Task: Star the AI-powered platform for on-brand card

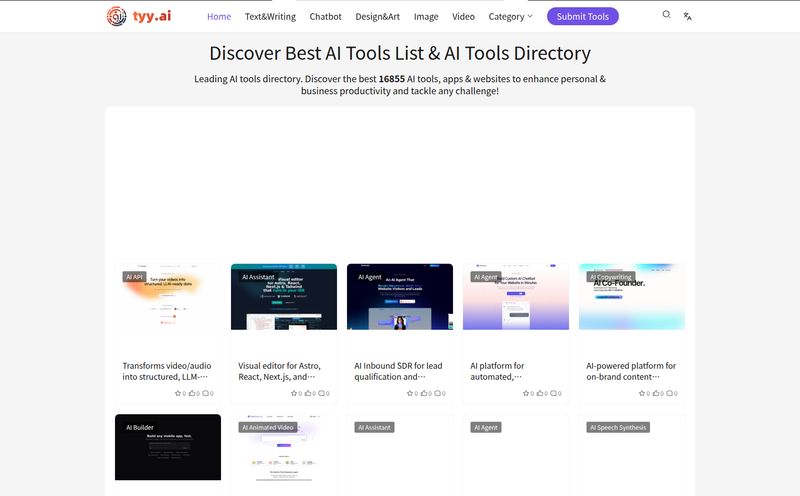Action: click(x=642, y=393)
